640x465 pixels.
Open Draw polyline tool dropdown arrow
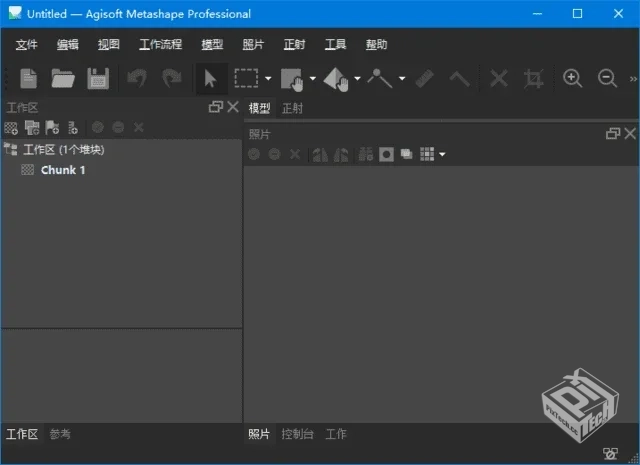(402, 78)
